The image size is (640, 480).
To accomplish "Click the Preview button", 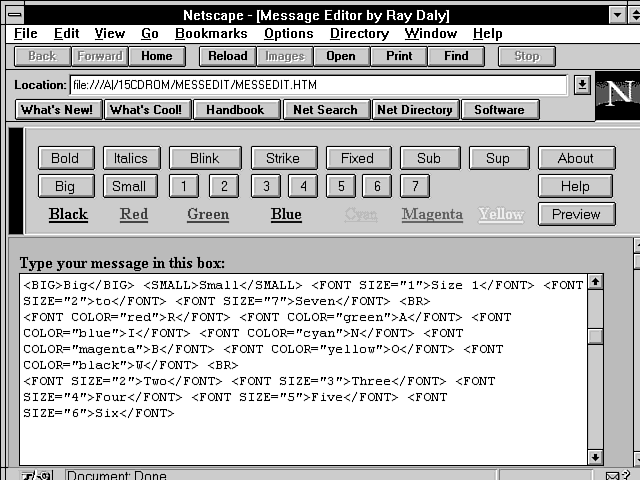I will tap(575, 214).
